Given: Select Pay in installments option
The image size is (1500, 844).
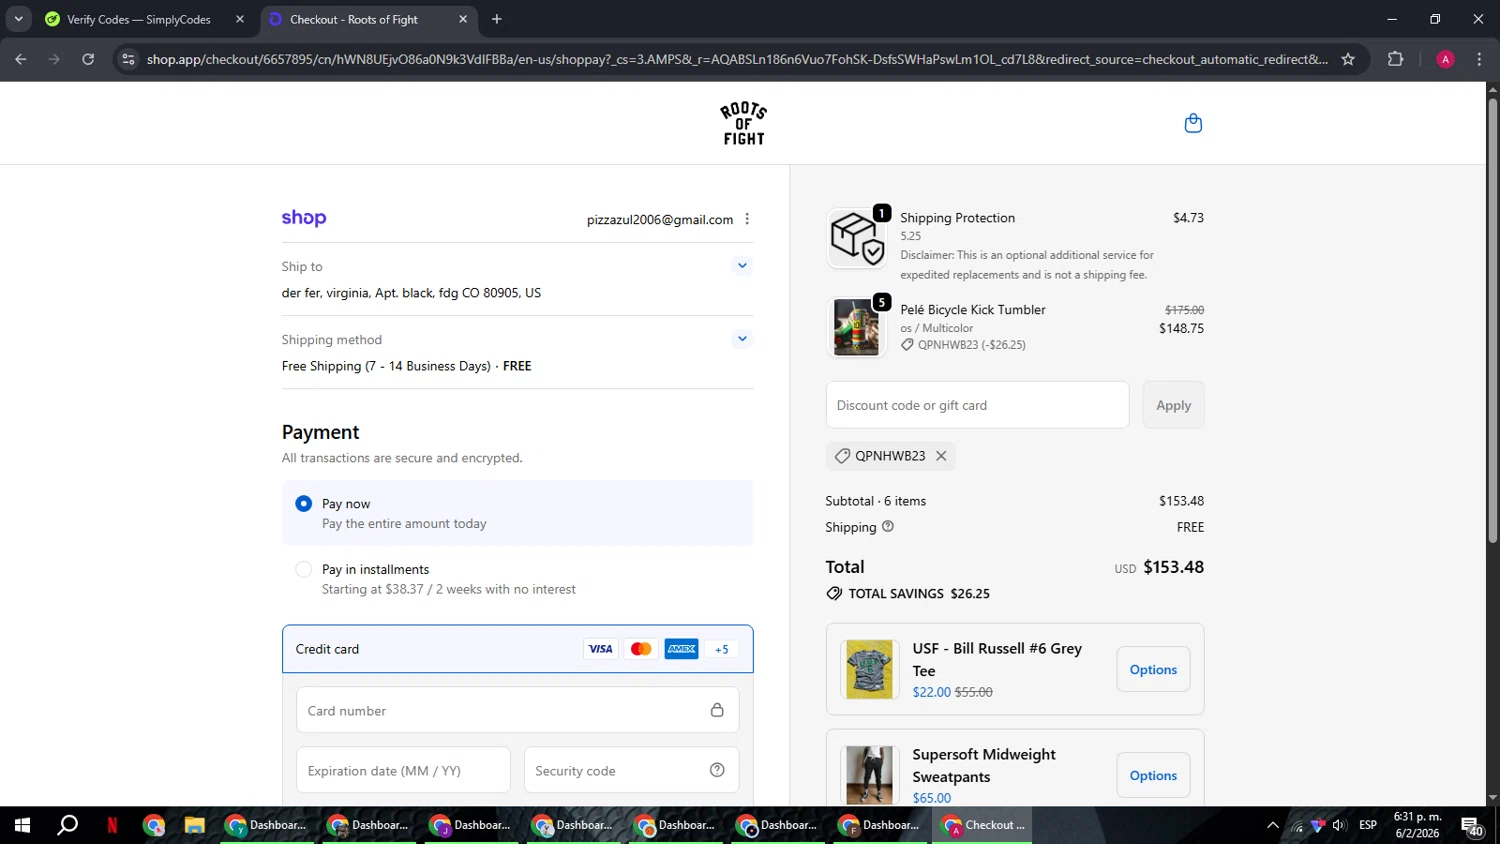Looking at the screenshot, I should click(304, 569).
